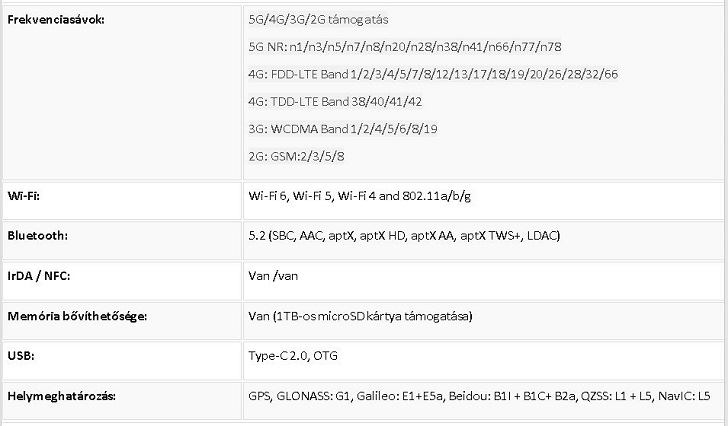Click the NavIC: L5 text

click(684, 396)
